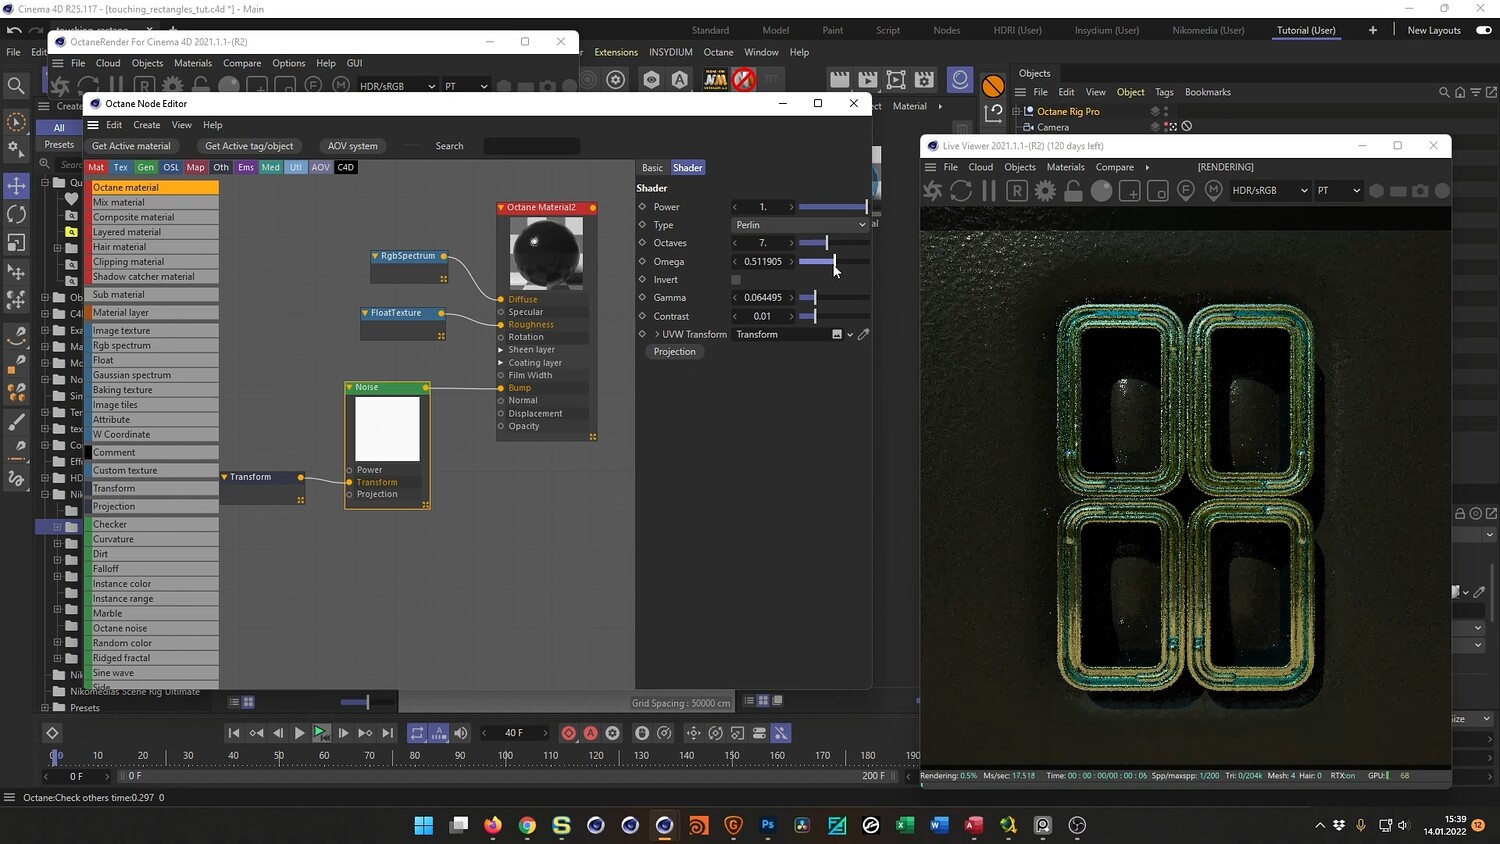Image resolution: width=1500 pixels, height=844 pixels.
Task: Click the render region R icon in Live Viewer
Action: click(x=1017, y=190)
